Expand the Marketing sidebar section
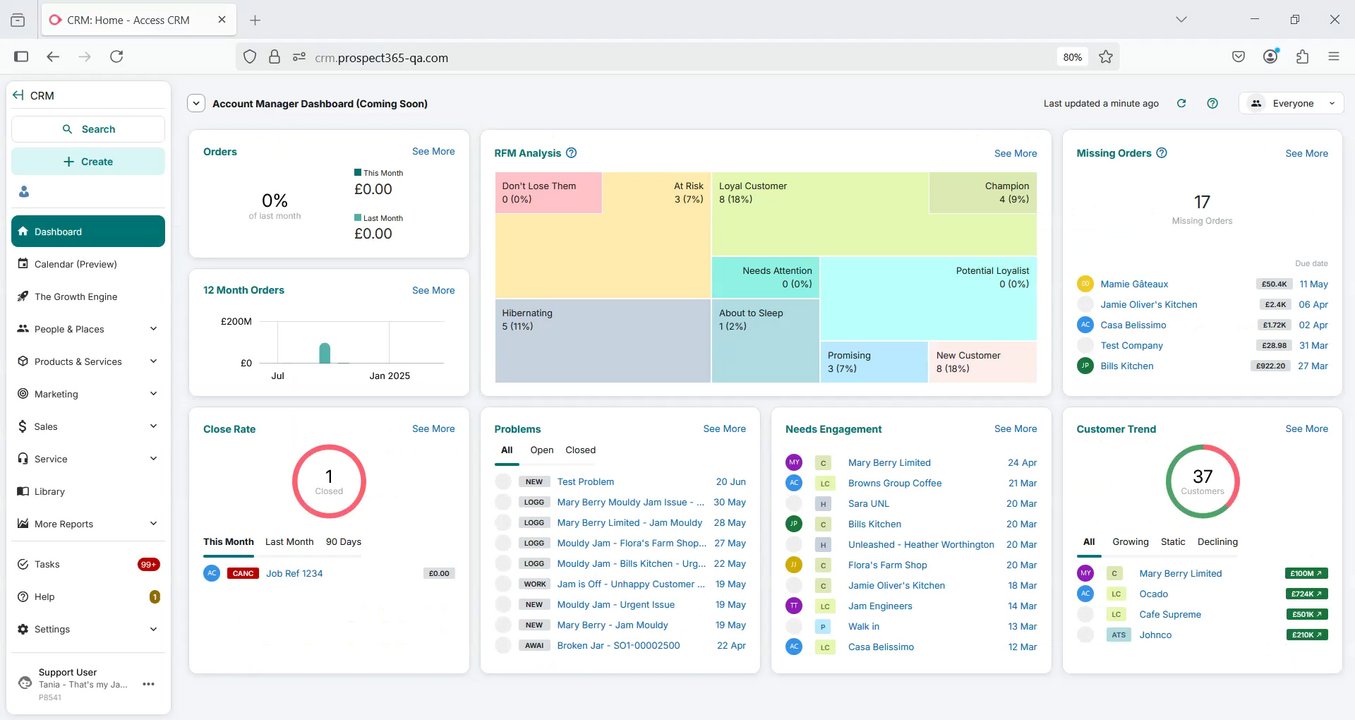Screen dimensions: 1355x720 click(x=88, y=394)
